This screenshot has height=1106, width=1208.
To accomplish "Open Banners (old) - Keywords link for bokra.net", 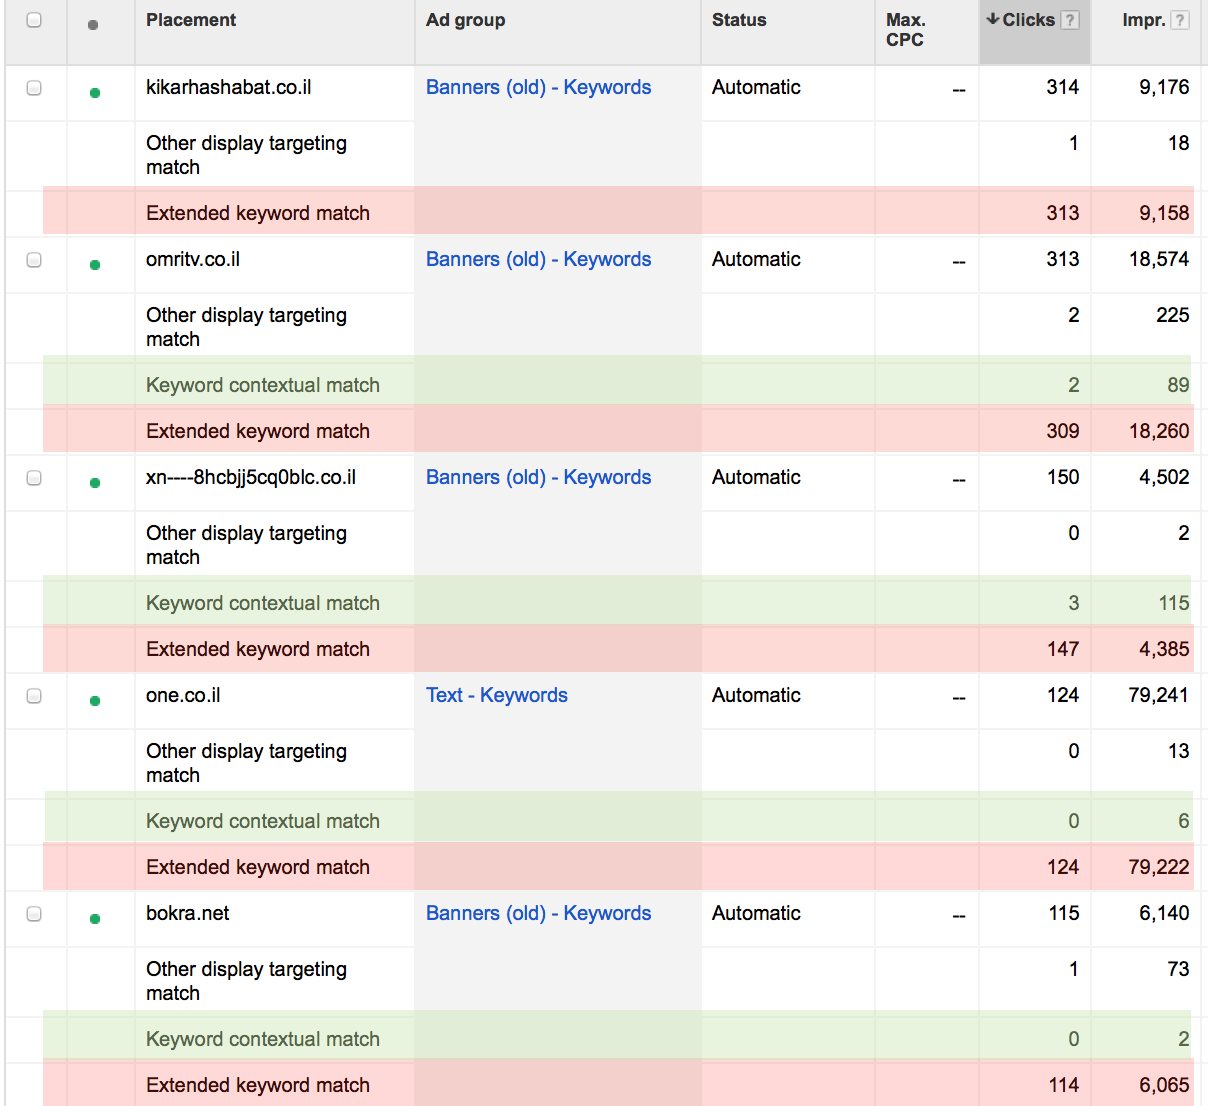I will [x=538, y=913].
